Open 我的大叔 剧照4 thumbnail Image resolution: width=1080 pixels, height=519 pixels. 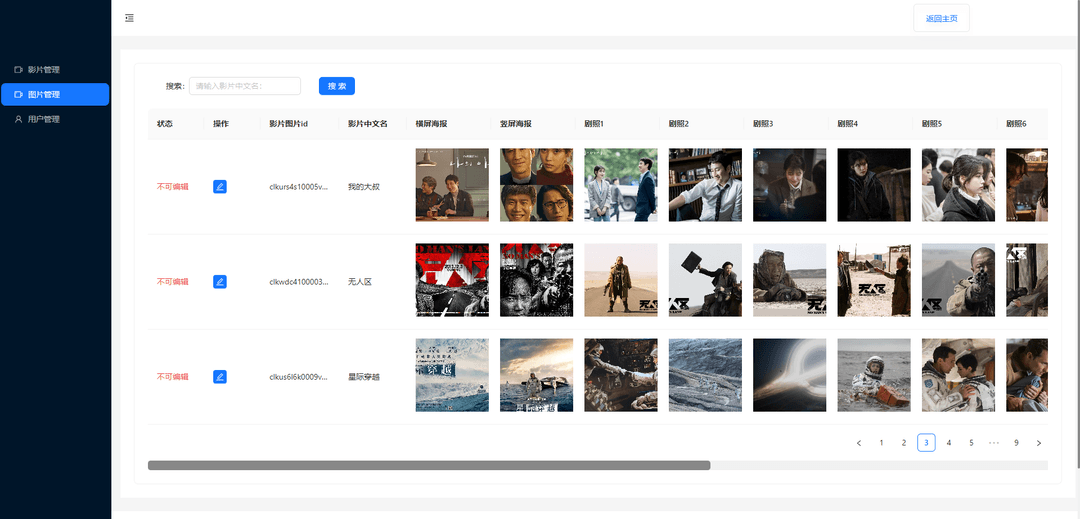[x=874, y=185]
